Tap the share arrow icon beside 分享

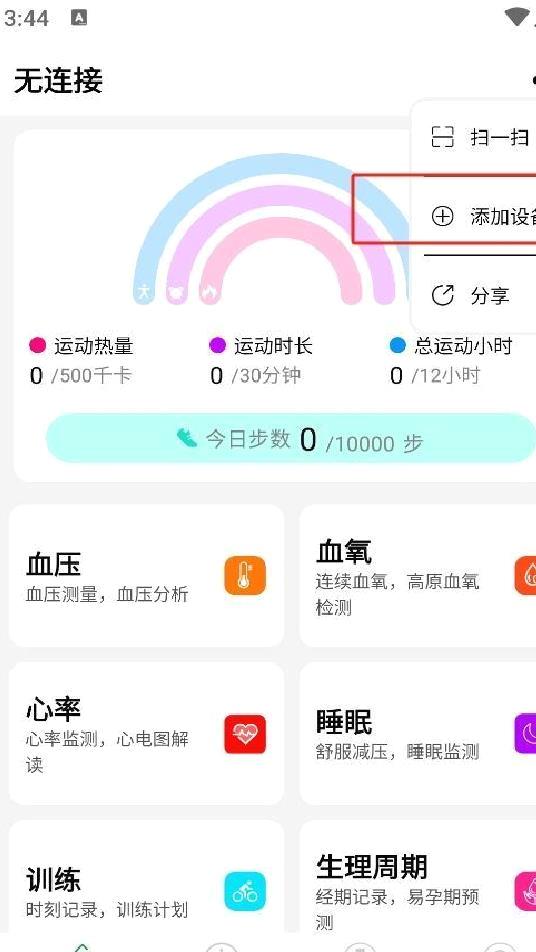[443, 296]
